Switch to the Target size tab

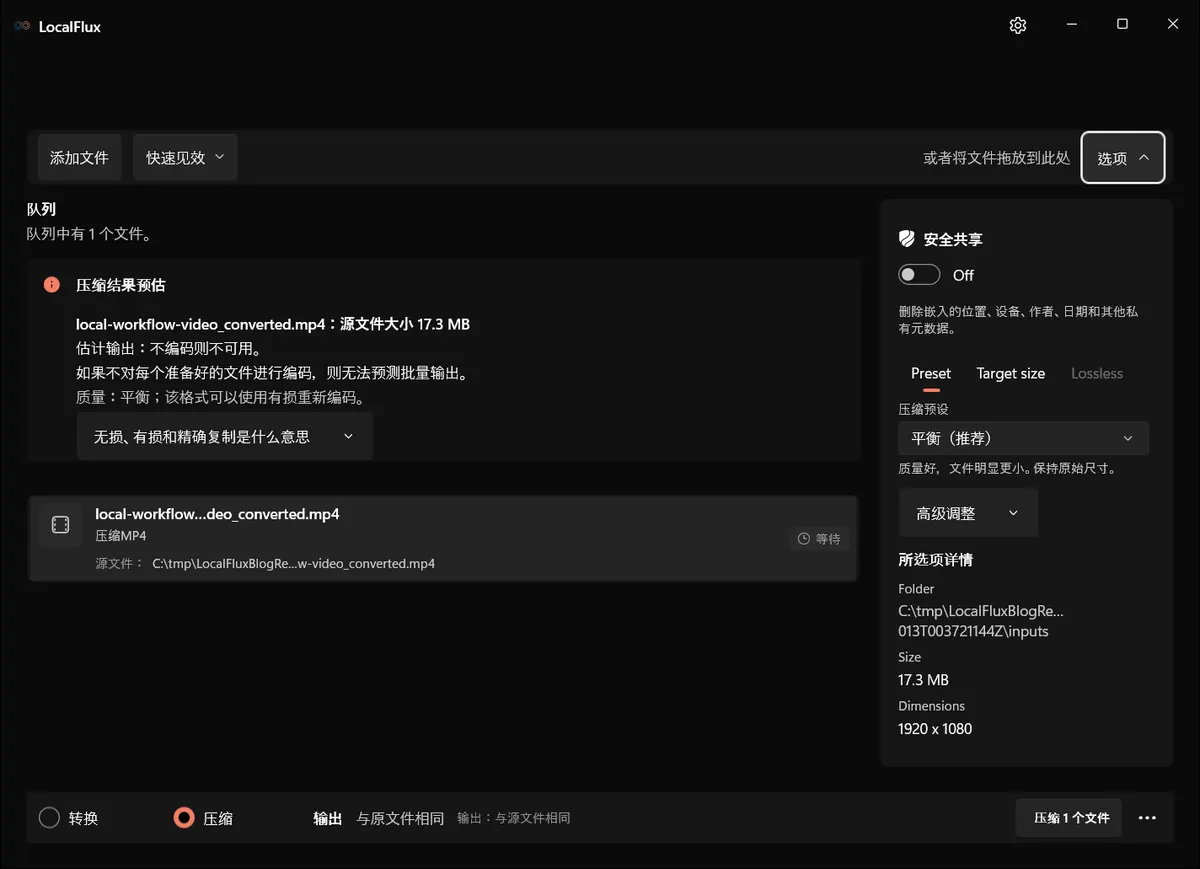(1011, 374)
